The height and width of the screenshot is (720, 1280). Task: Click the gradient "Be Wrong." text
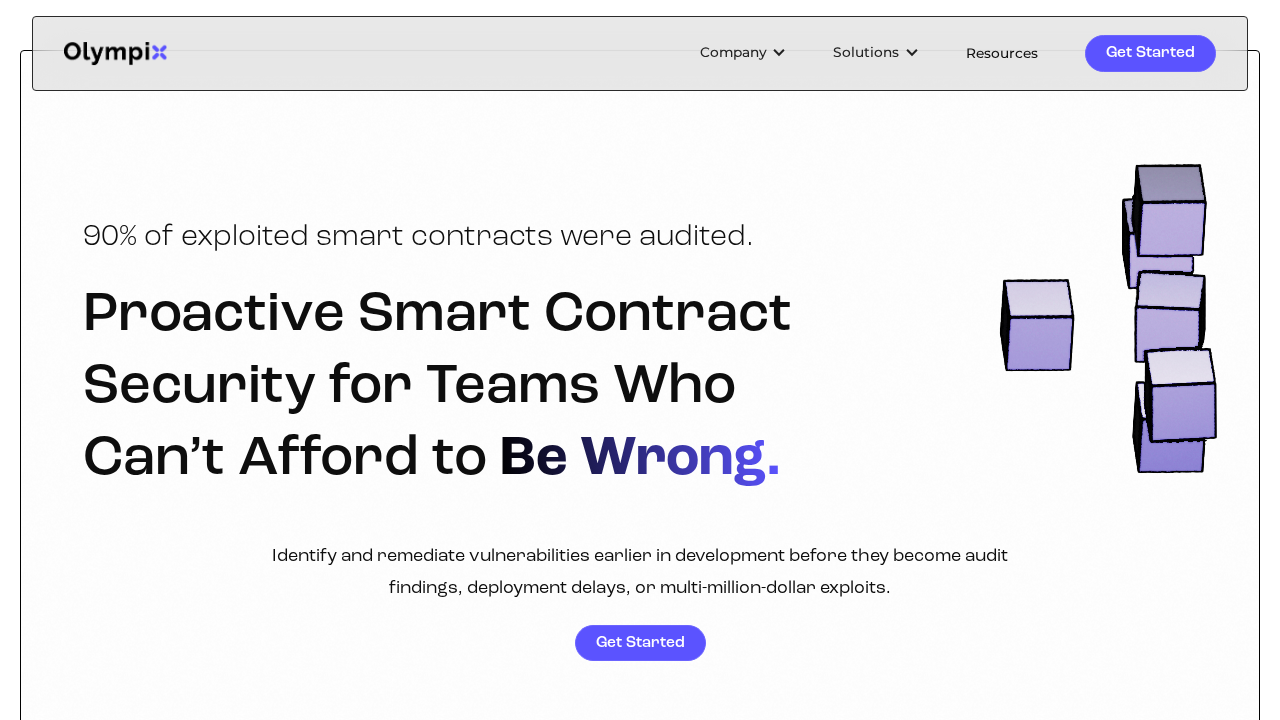[639, 457]
